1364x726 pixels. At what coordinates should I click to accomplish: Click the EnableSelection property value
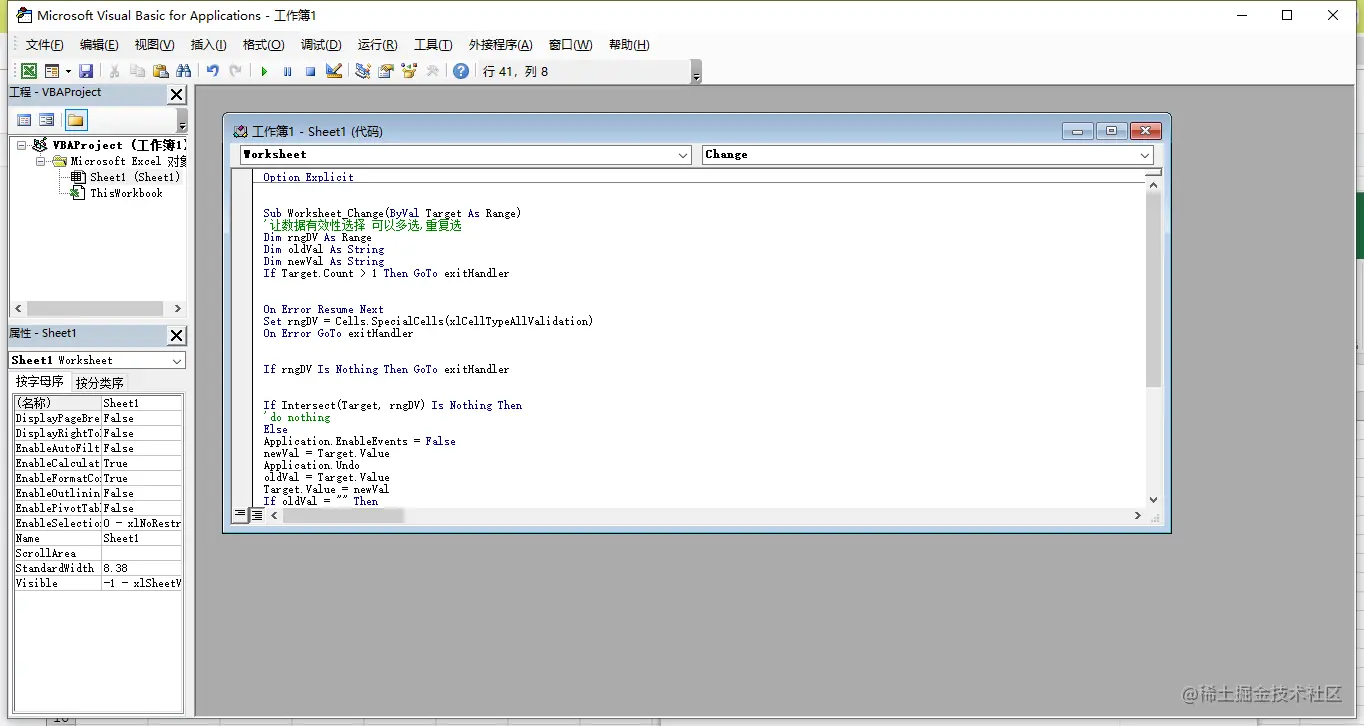[x=141, y=523]
